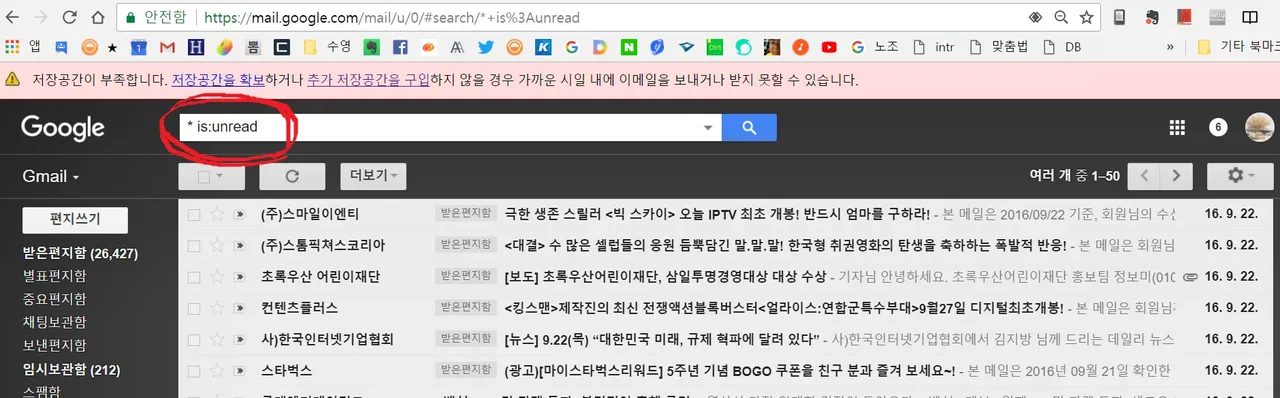Open the 기타 북마크 folder

coord(1236,46)
